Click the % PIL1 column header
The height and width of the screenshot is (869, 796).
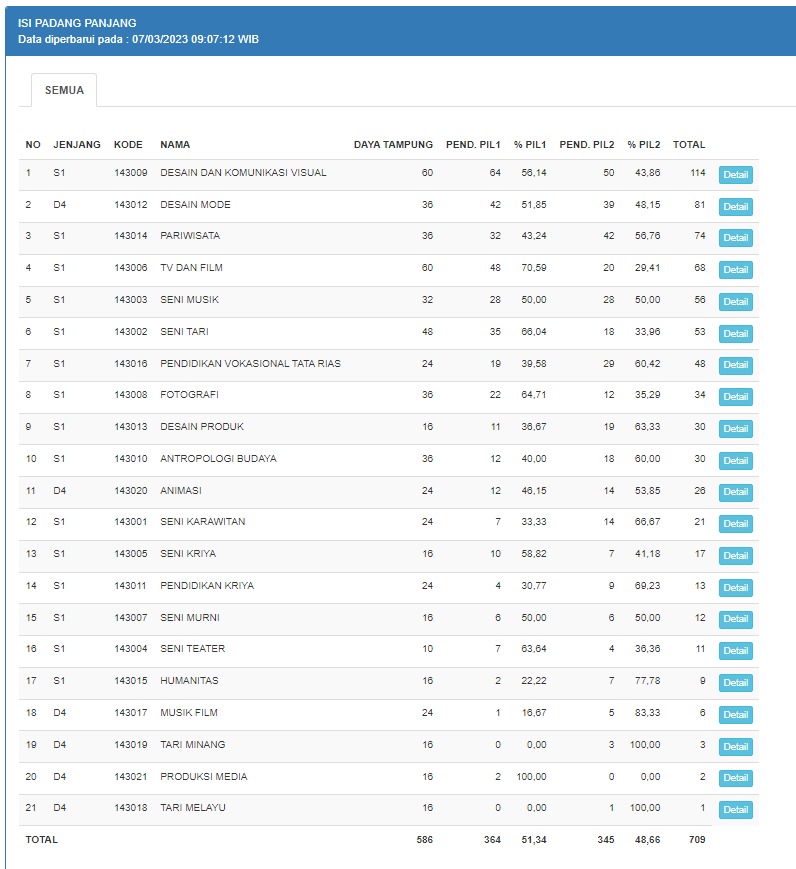[x=529, y=145]
